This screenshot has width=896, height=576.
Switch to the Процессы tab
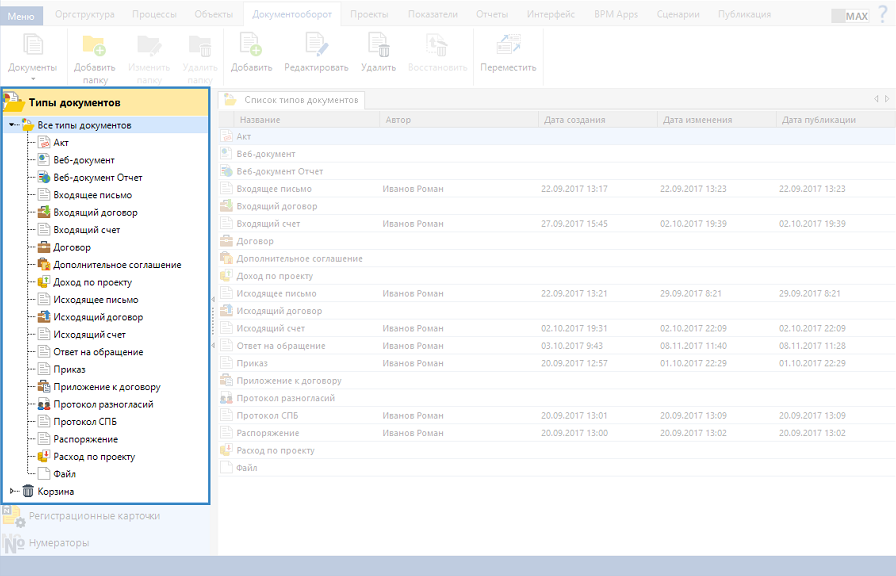click(x=154, y=15)
